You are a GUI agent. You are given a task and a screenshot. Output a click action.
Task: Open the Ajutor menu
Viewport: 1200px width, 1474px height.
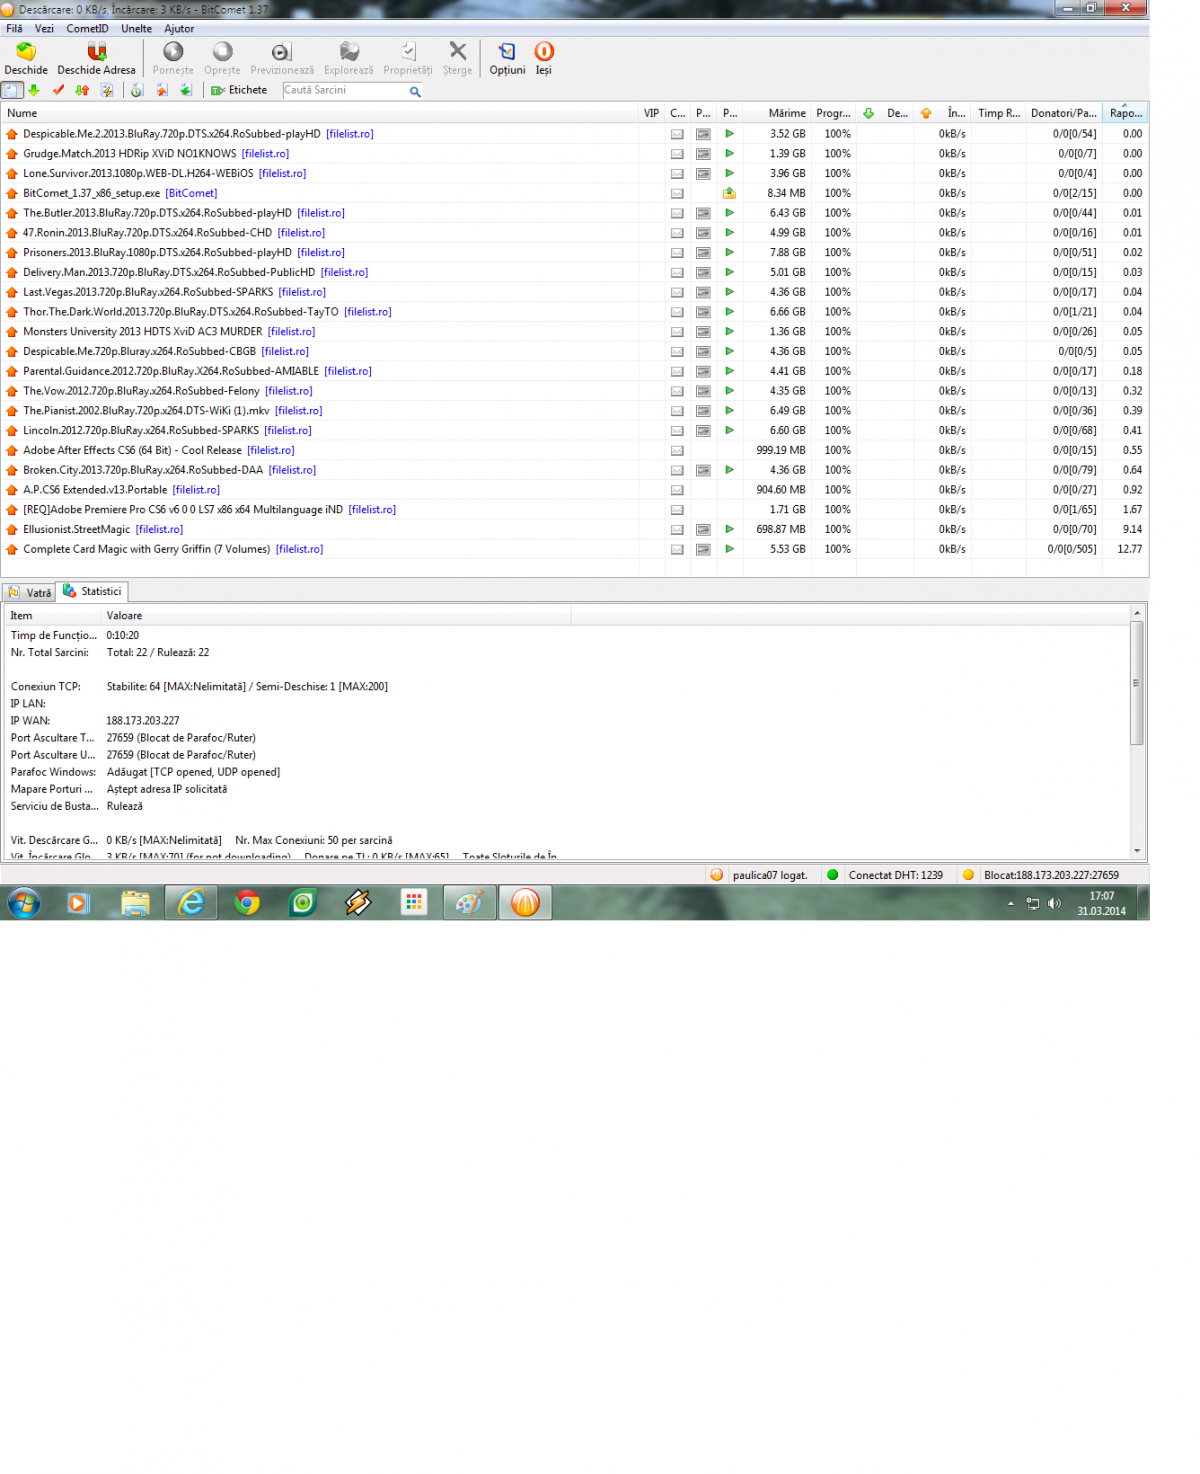tap(179, 28)
